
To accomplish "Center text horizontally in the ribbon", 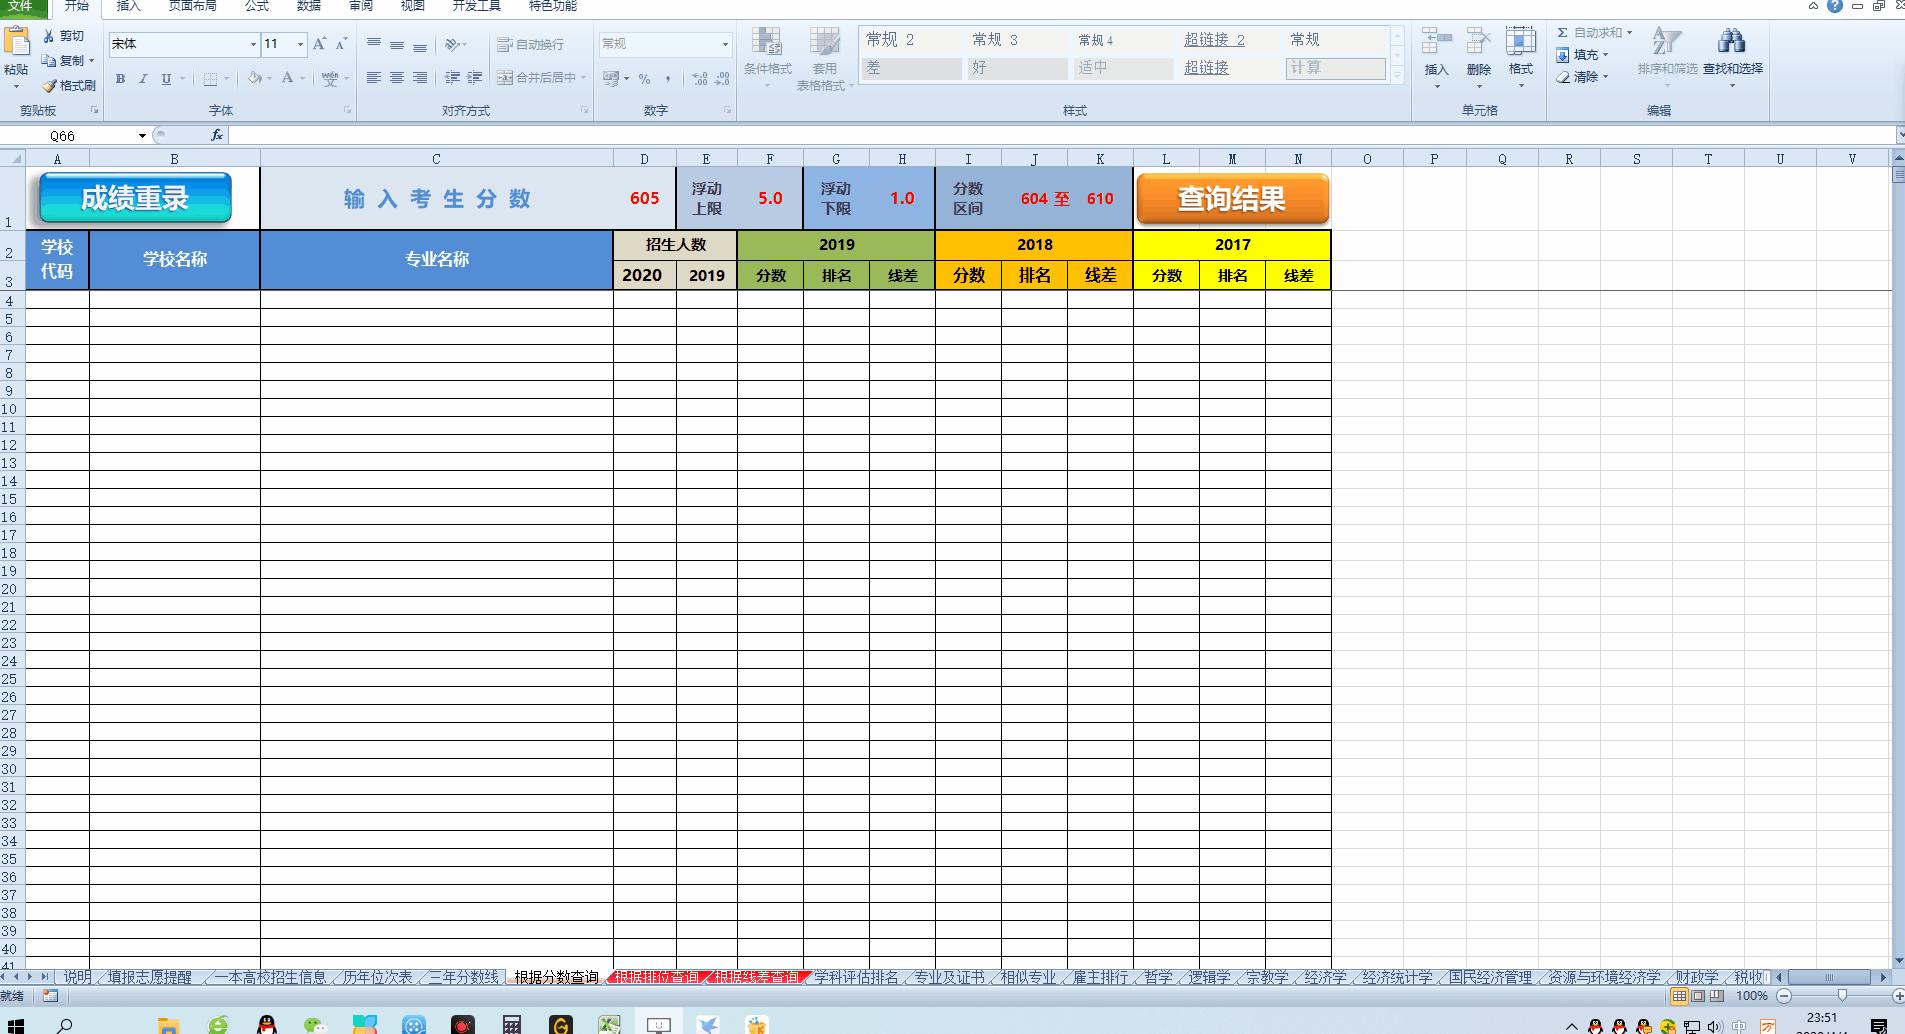I will [397, 78].
